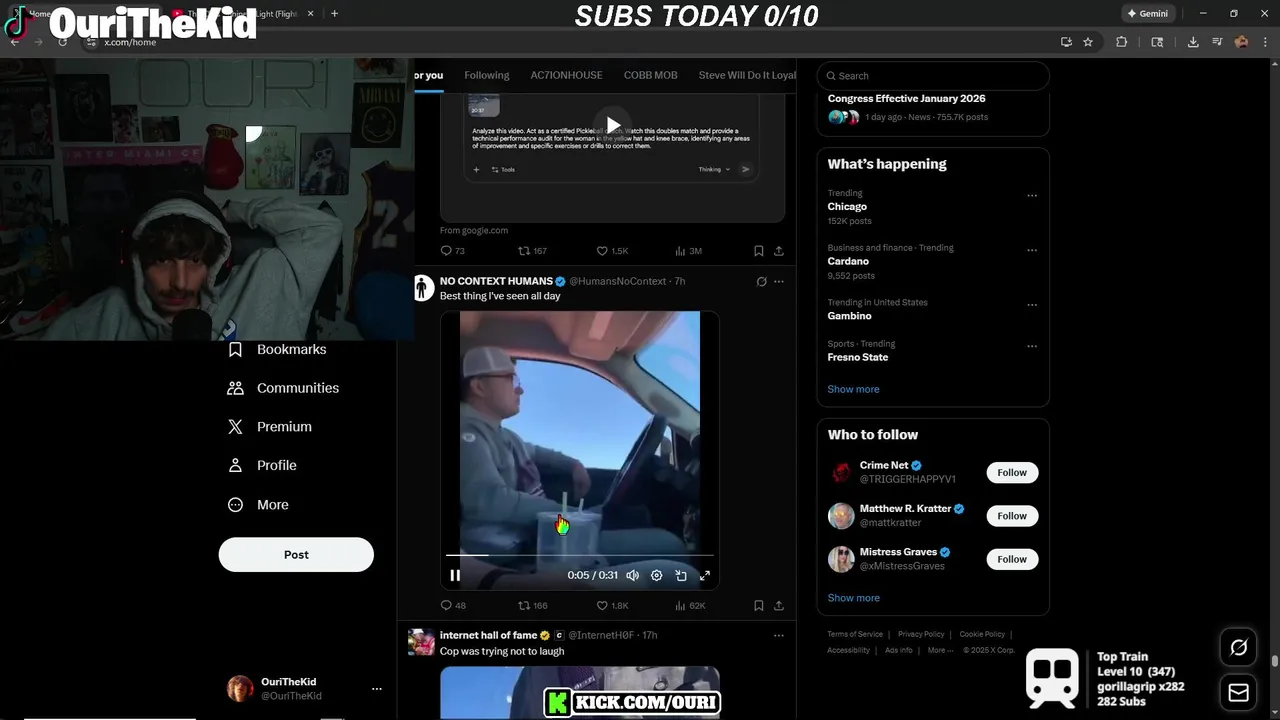Open more options on NO CONTEXT HUMANS post
This screenshot has height=720, width=1280.
pyautogui.click(x=779, y=282)
